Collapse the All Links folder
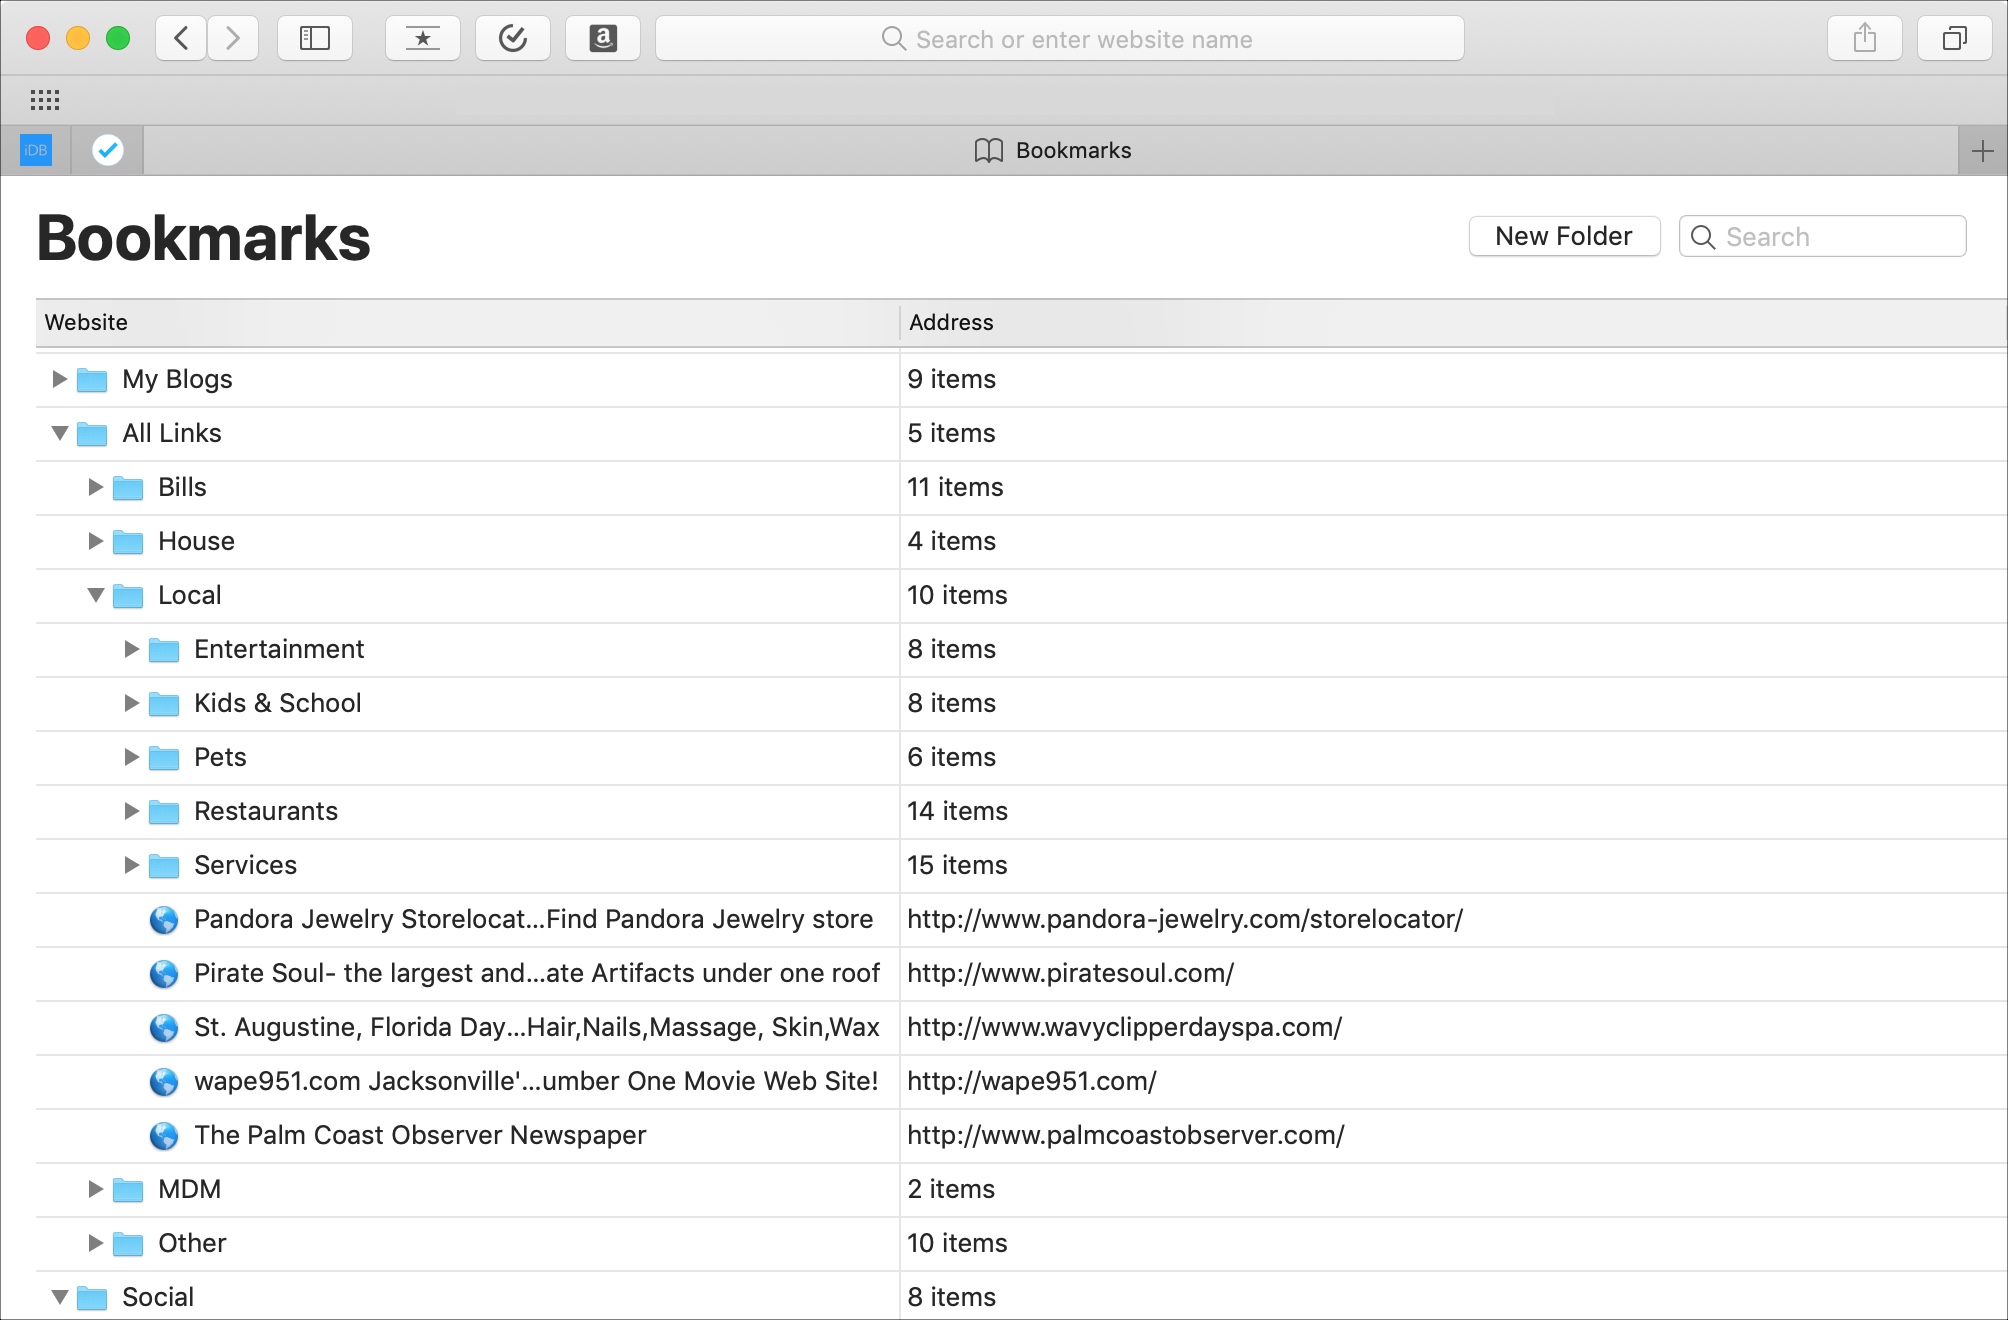The image size is (2008, 1320). [60, 433]
